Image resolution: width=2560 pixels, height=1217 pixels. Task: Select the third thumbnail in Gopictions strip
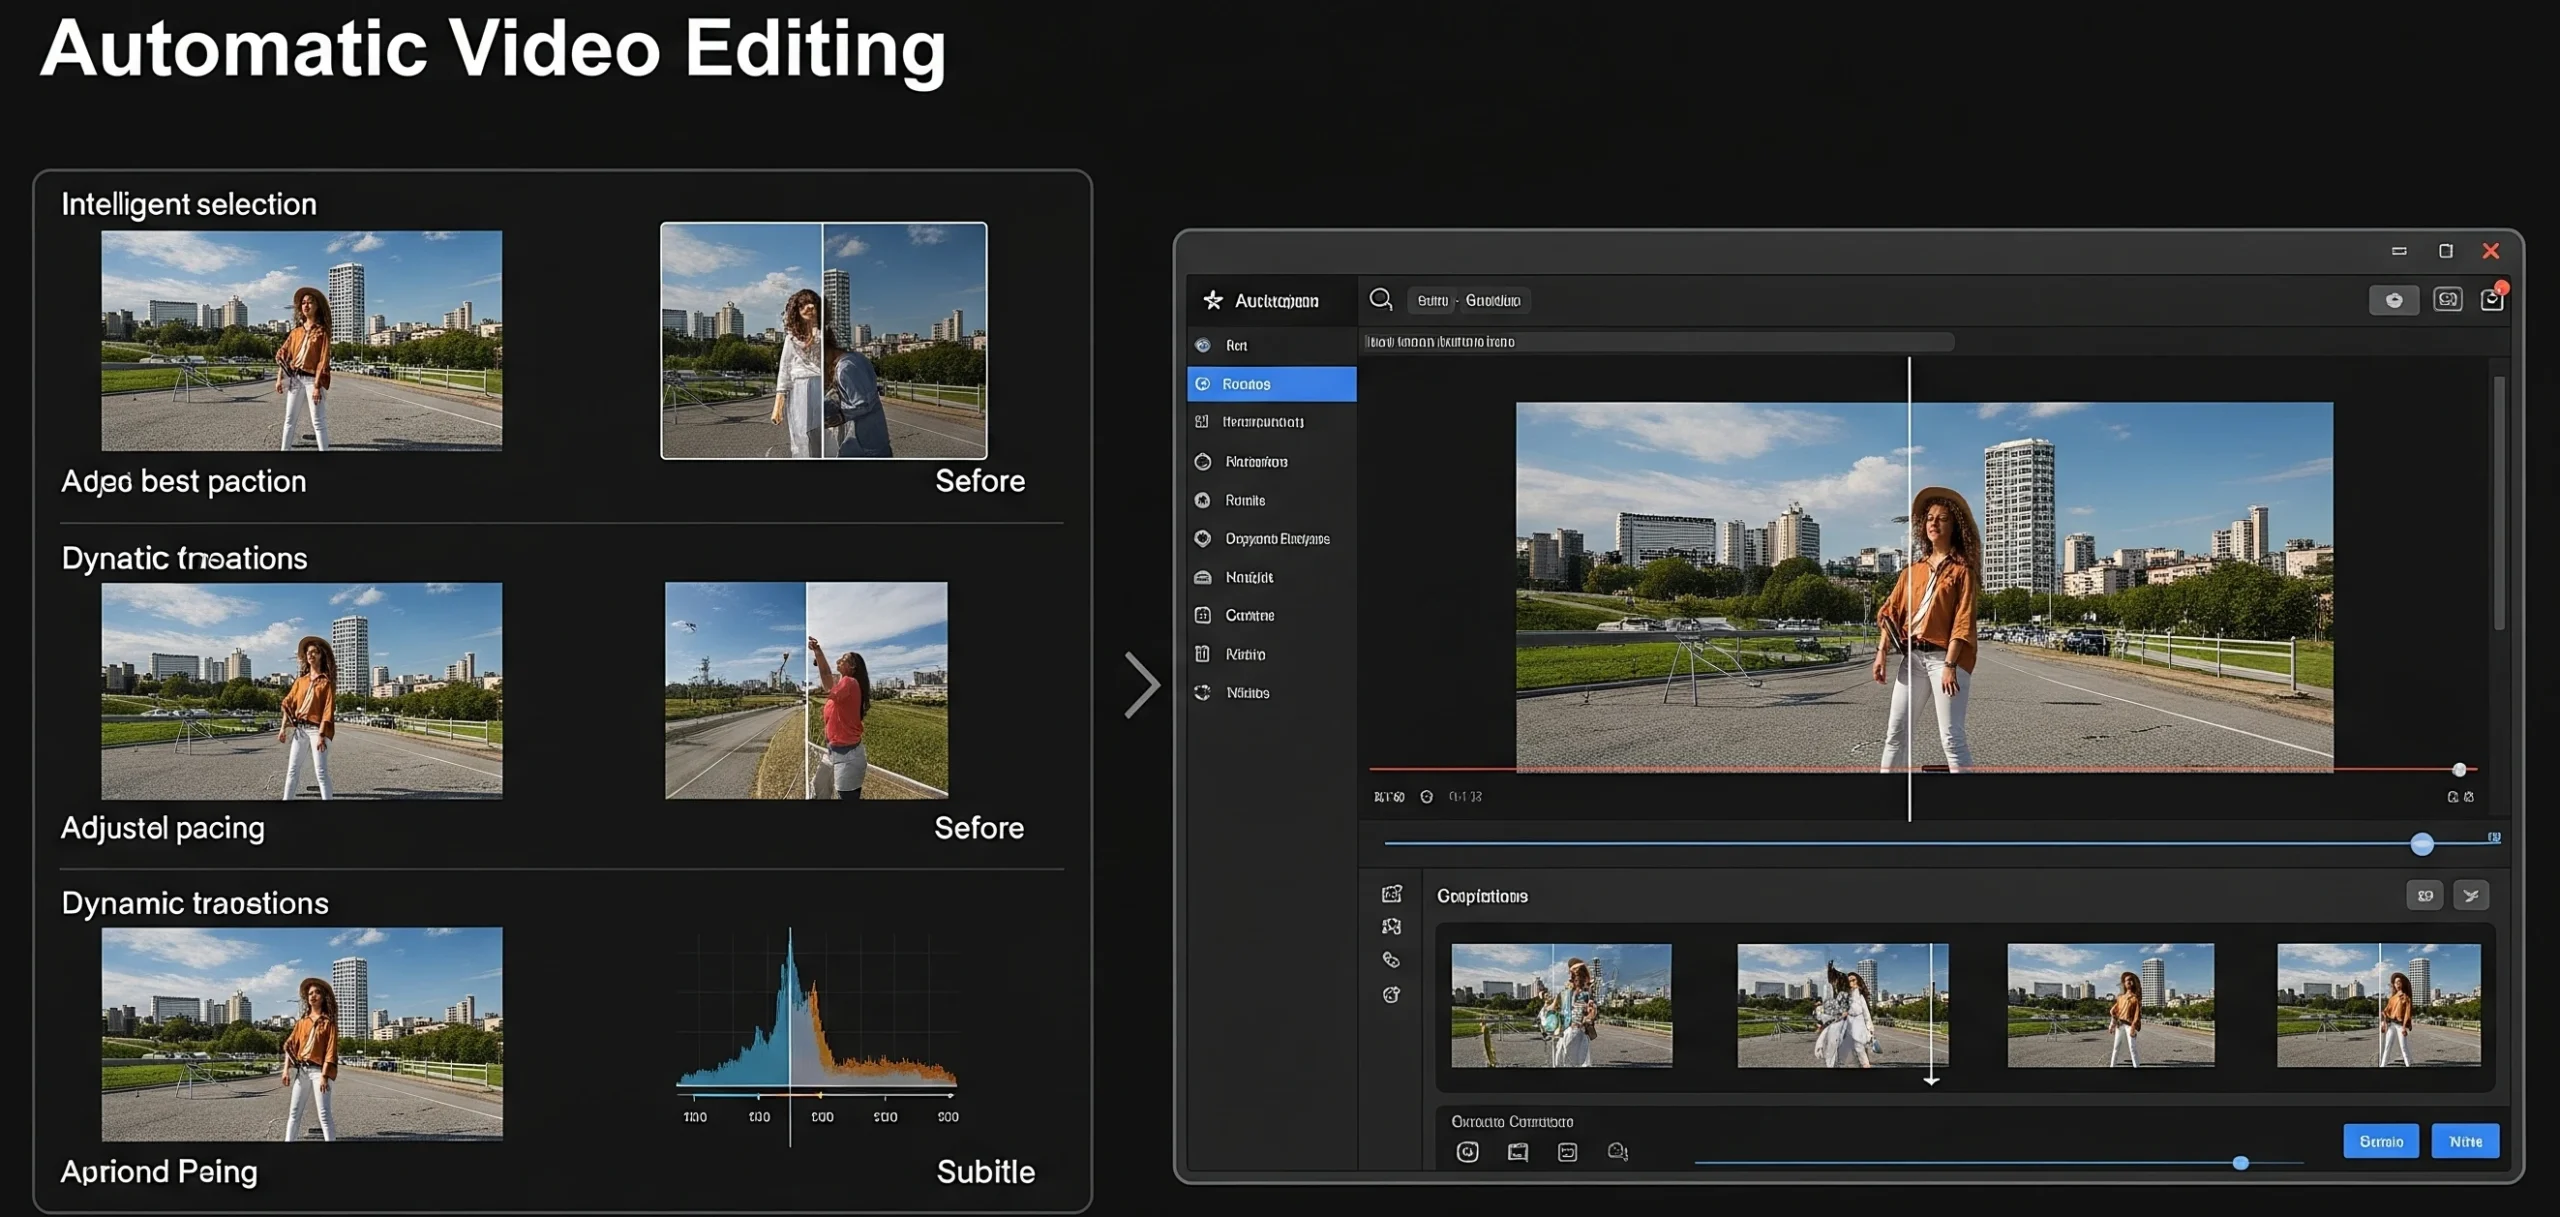(x=2110, y=1005)
